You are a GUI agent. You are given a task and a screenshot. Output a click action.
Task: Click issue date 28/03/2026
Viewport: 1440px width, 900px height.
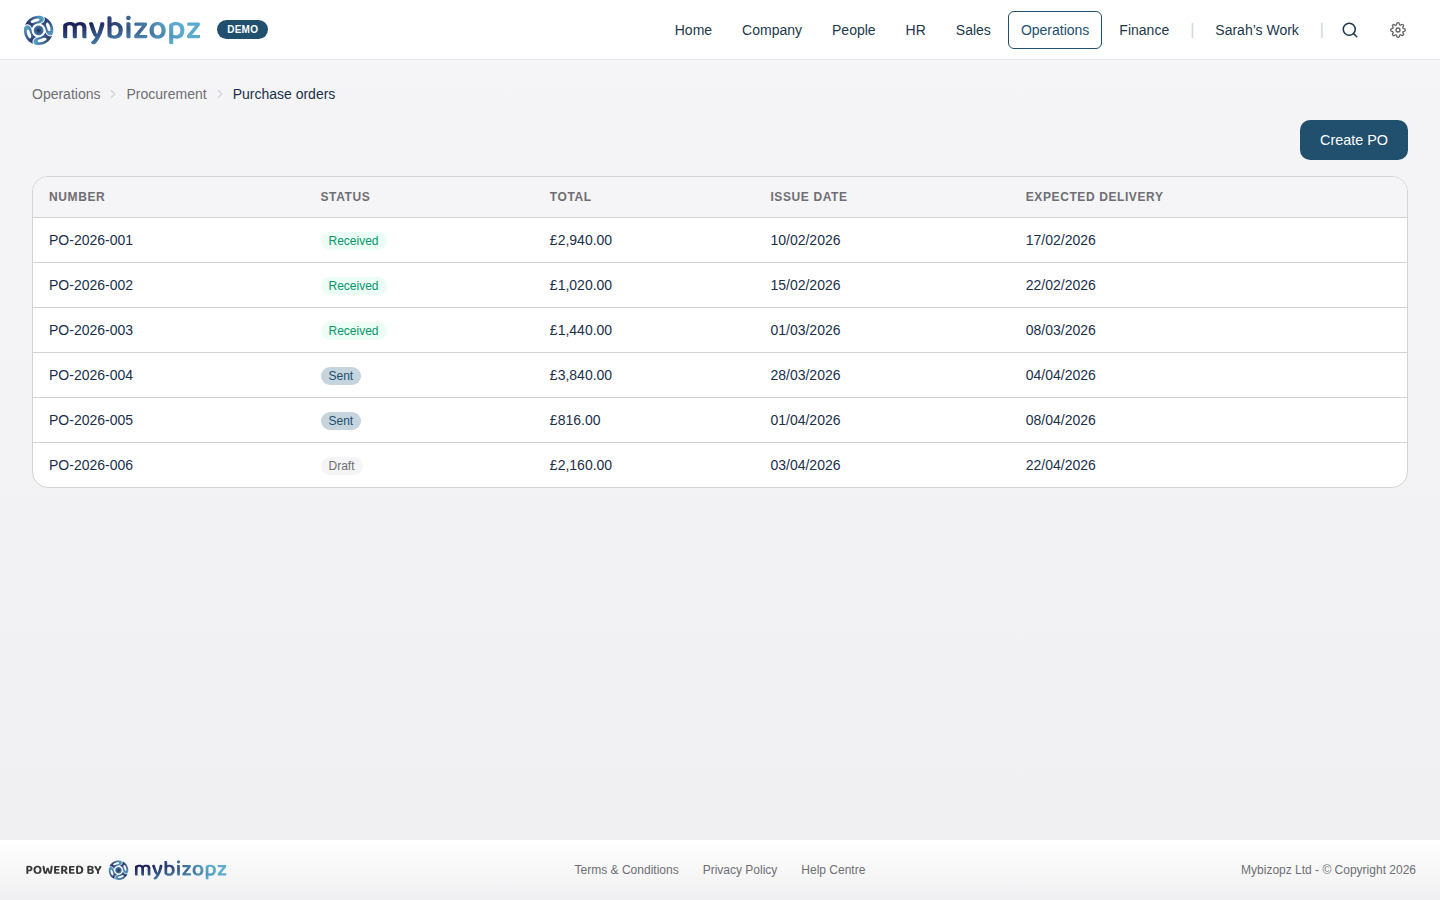[x=805, y=375]
